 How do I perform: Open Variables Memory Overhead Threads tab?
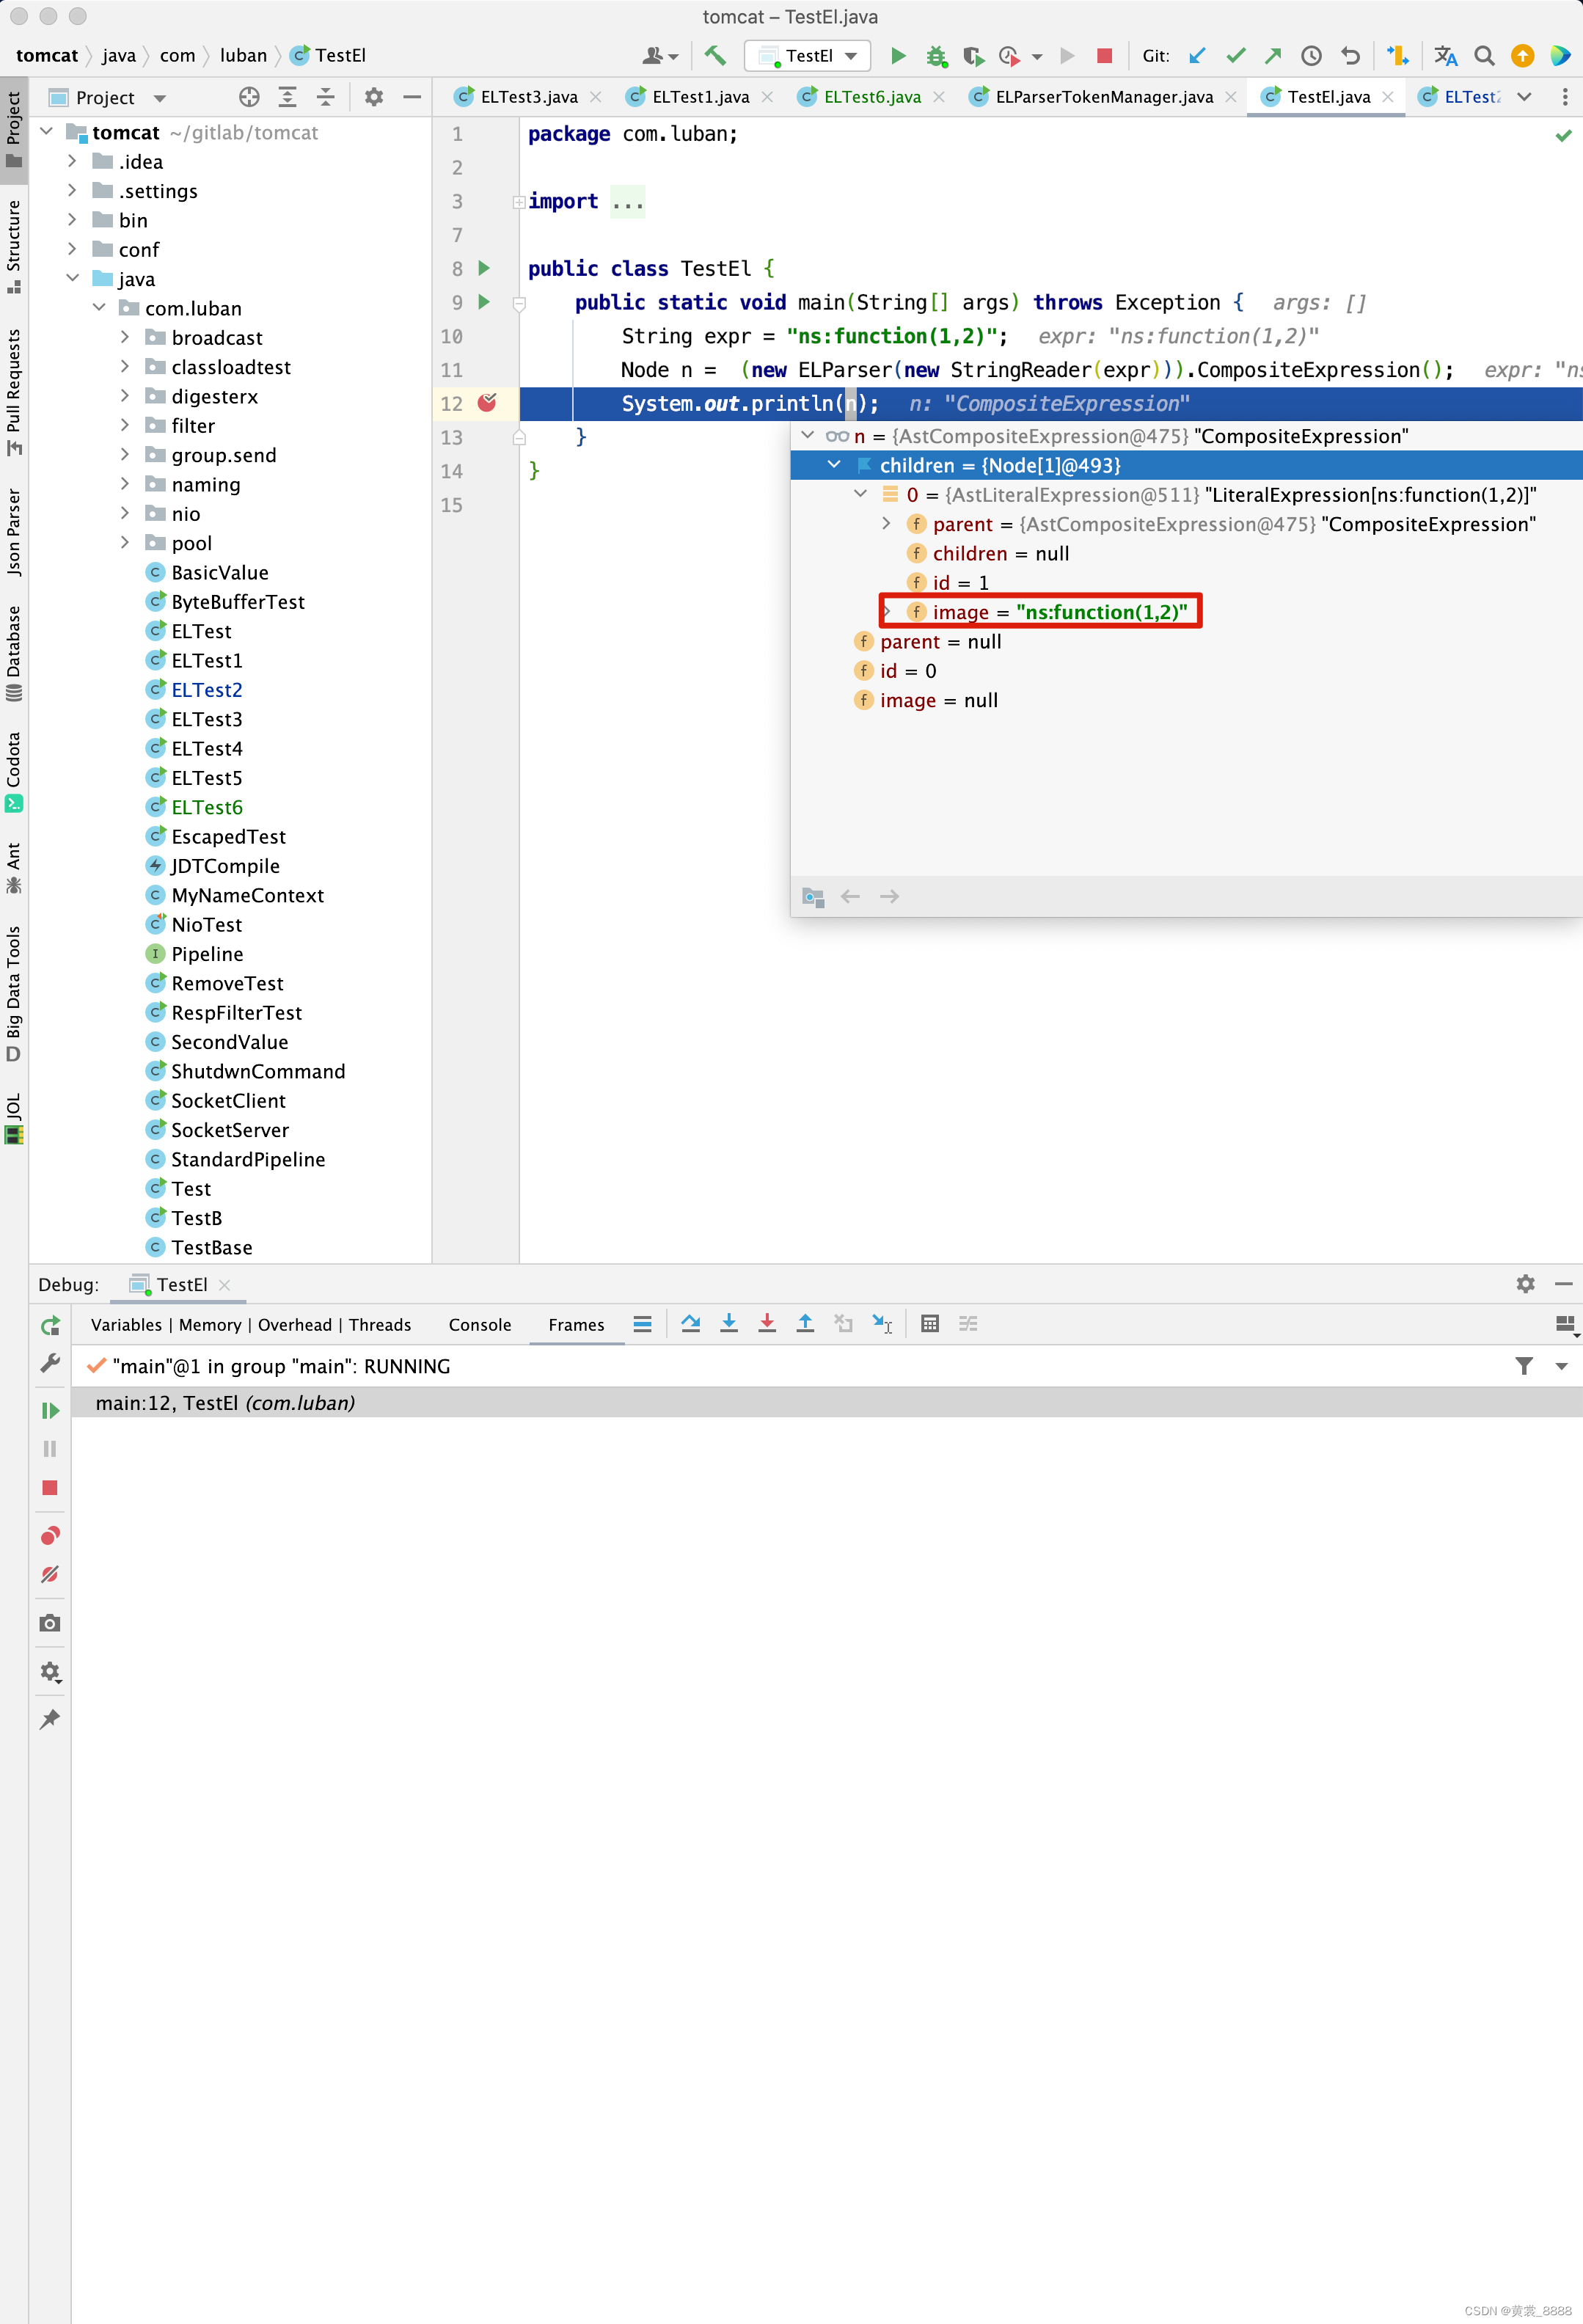(251, 1324)
